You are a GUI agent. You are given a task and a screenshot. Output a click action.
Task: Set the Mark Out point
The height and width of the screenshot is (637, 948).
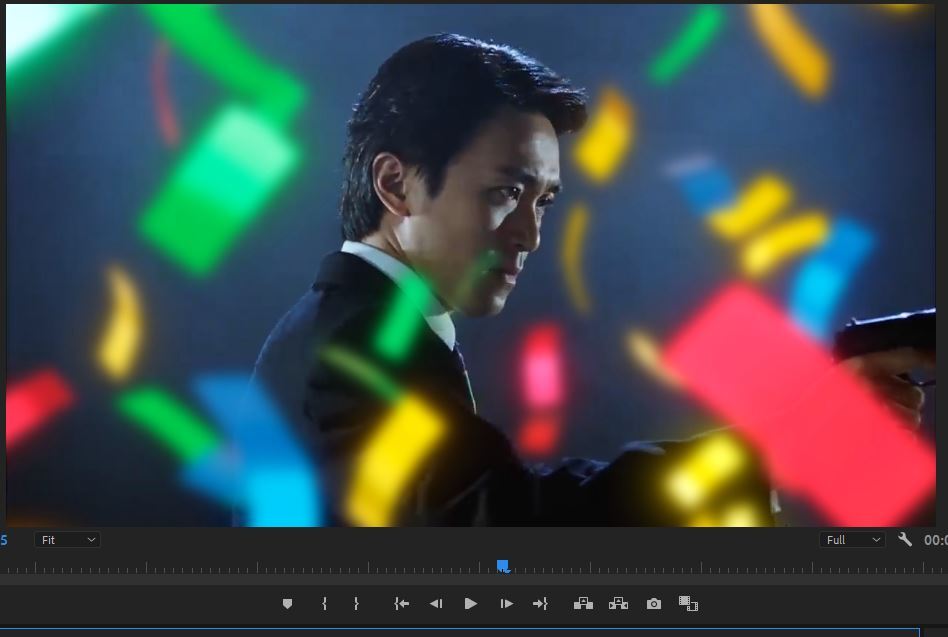tap(356, 603)
